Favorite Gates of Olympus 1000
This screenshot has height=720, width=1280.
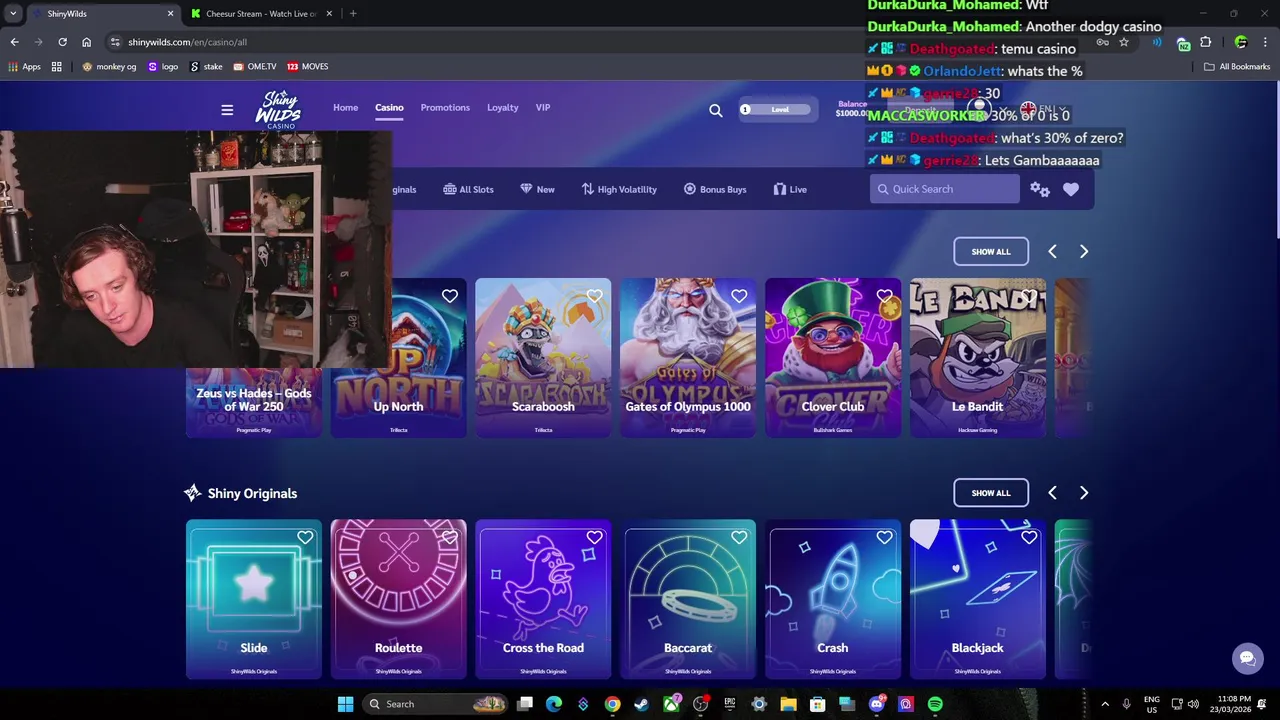[x=739, y=296]
